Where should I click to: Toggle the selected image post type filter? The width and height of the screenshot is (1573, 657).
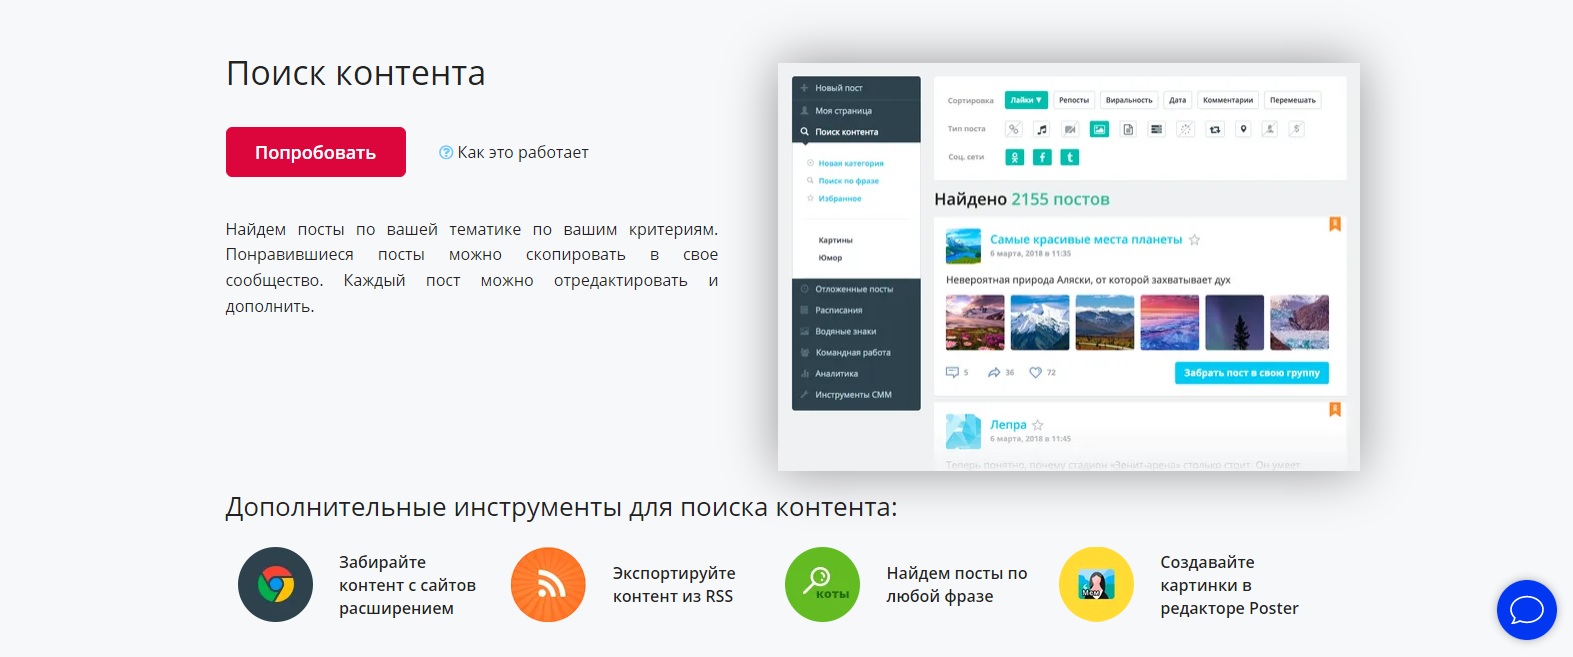[x=1099, y=129]
